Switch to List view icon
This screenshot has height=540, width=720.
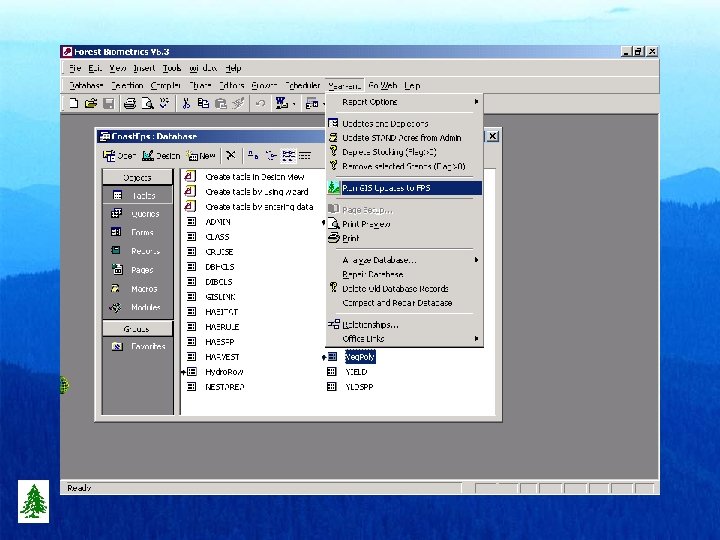(288, 156)
